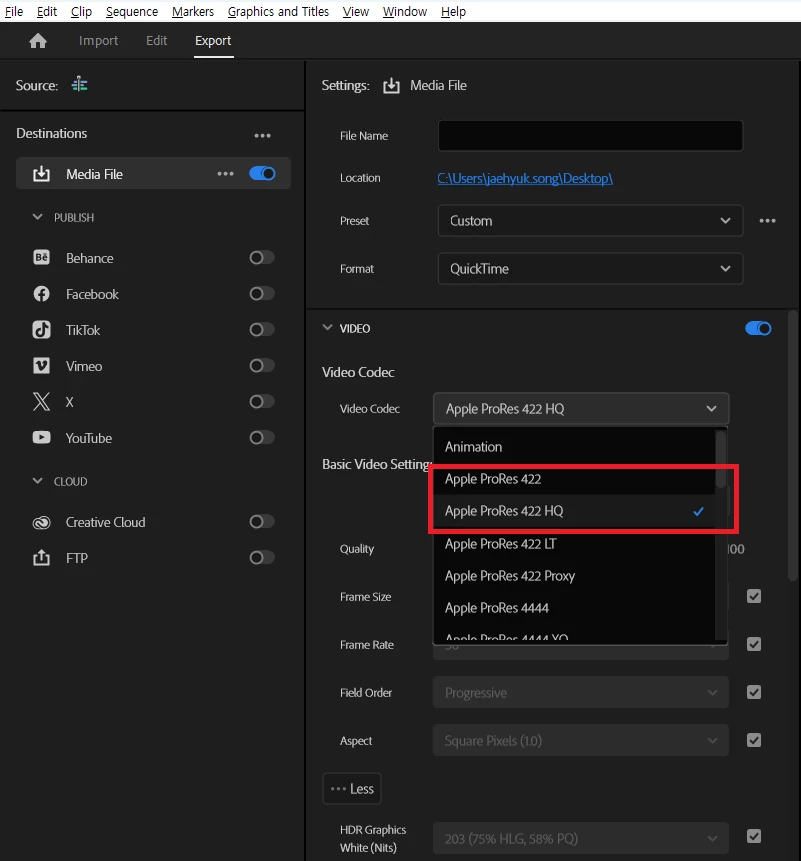Click the TikTok icon
The height and width of the screenshot is (861, 801).
click(x=41, y=330)
